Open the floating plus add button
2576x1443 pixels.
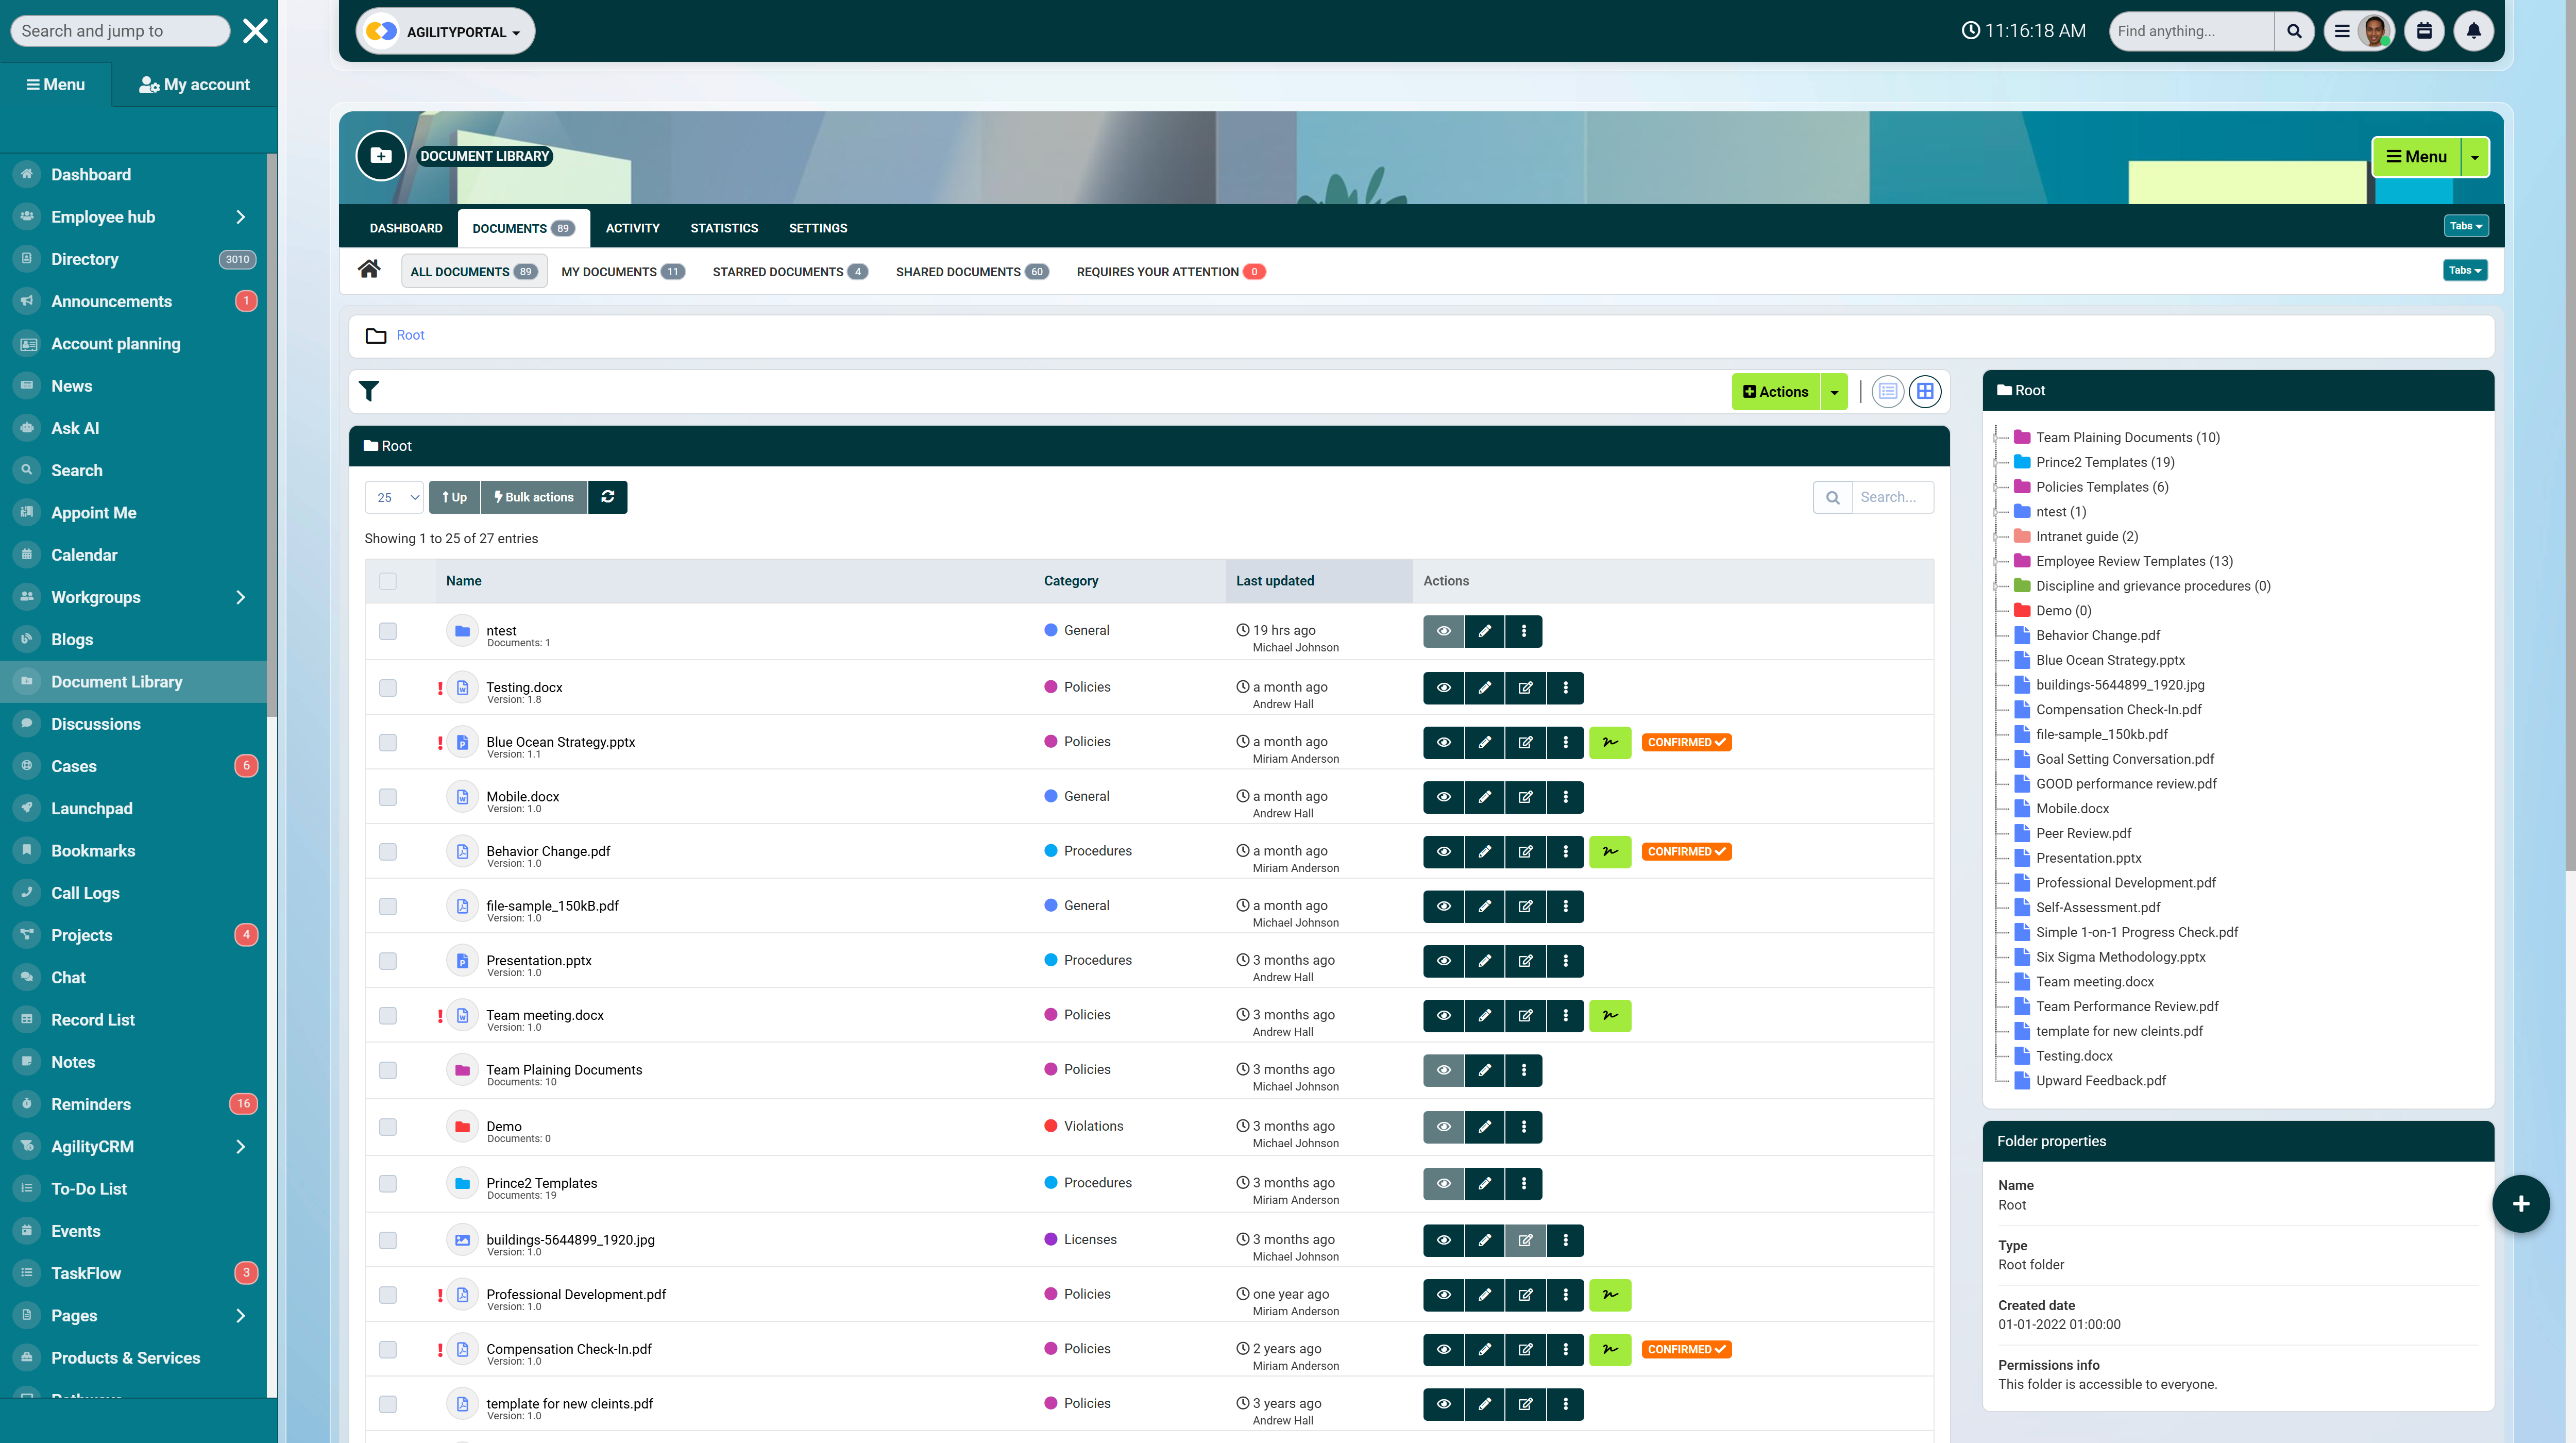(x=2520, y=1203)
